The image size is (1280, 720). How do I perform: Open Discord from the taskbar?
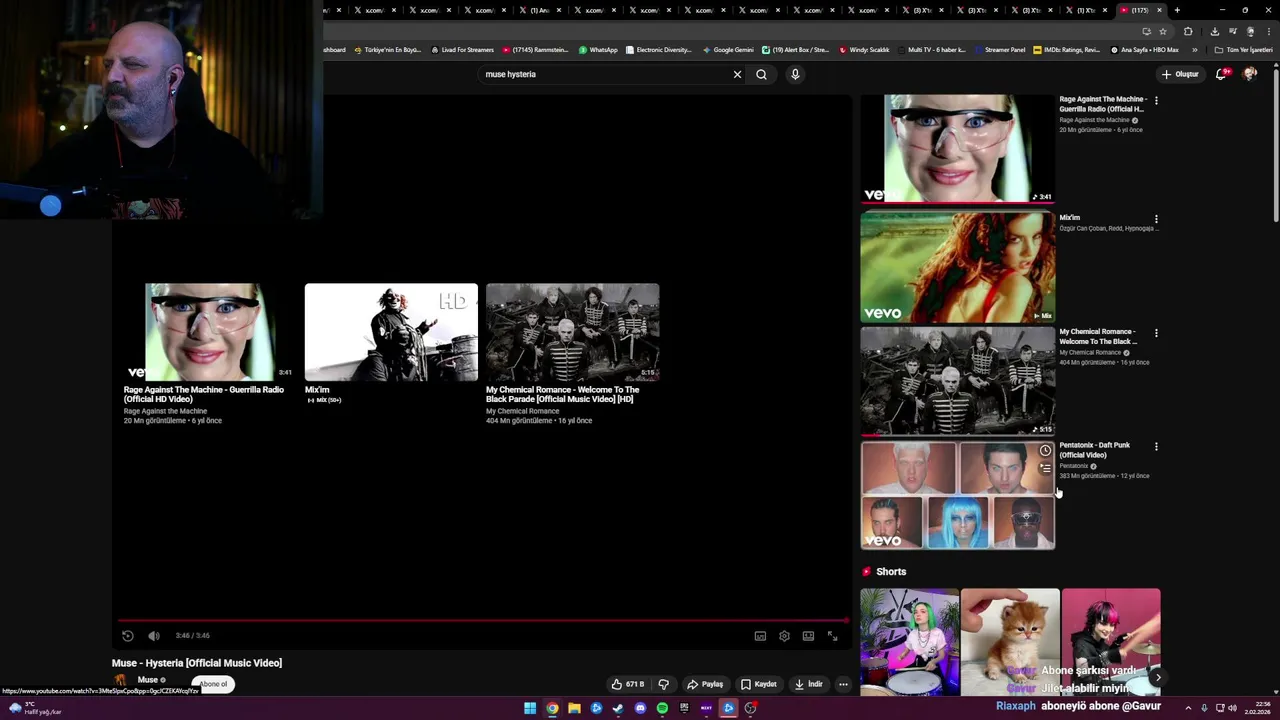[640, 708]
